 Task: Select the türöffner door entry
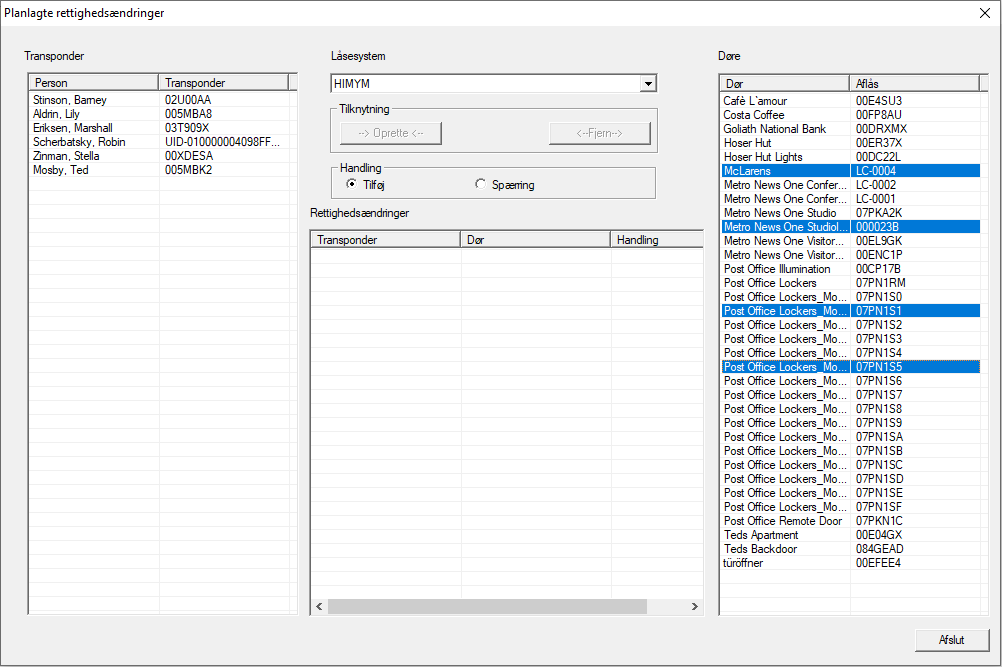tap(746, 563)
